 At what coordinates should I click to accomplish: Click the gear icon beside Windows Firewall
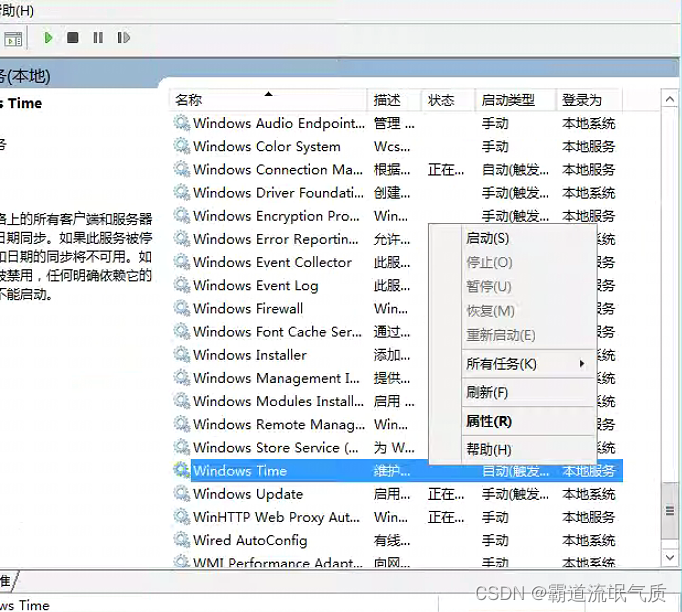point(181,308)
